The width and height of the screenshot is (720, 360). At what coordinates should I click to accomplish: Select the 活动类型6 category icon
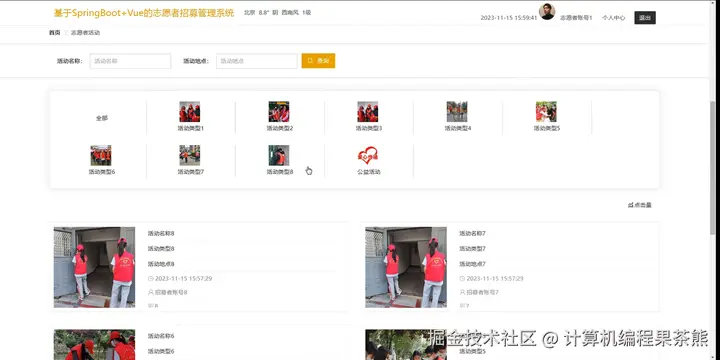(x=101, y=155)
